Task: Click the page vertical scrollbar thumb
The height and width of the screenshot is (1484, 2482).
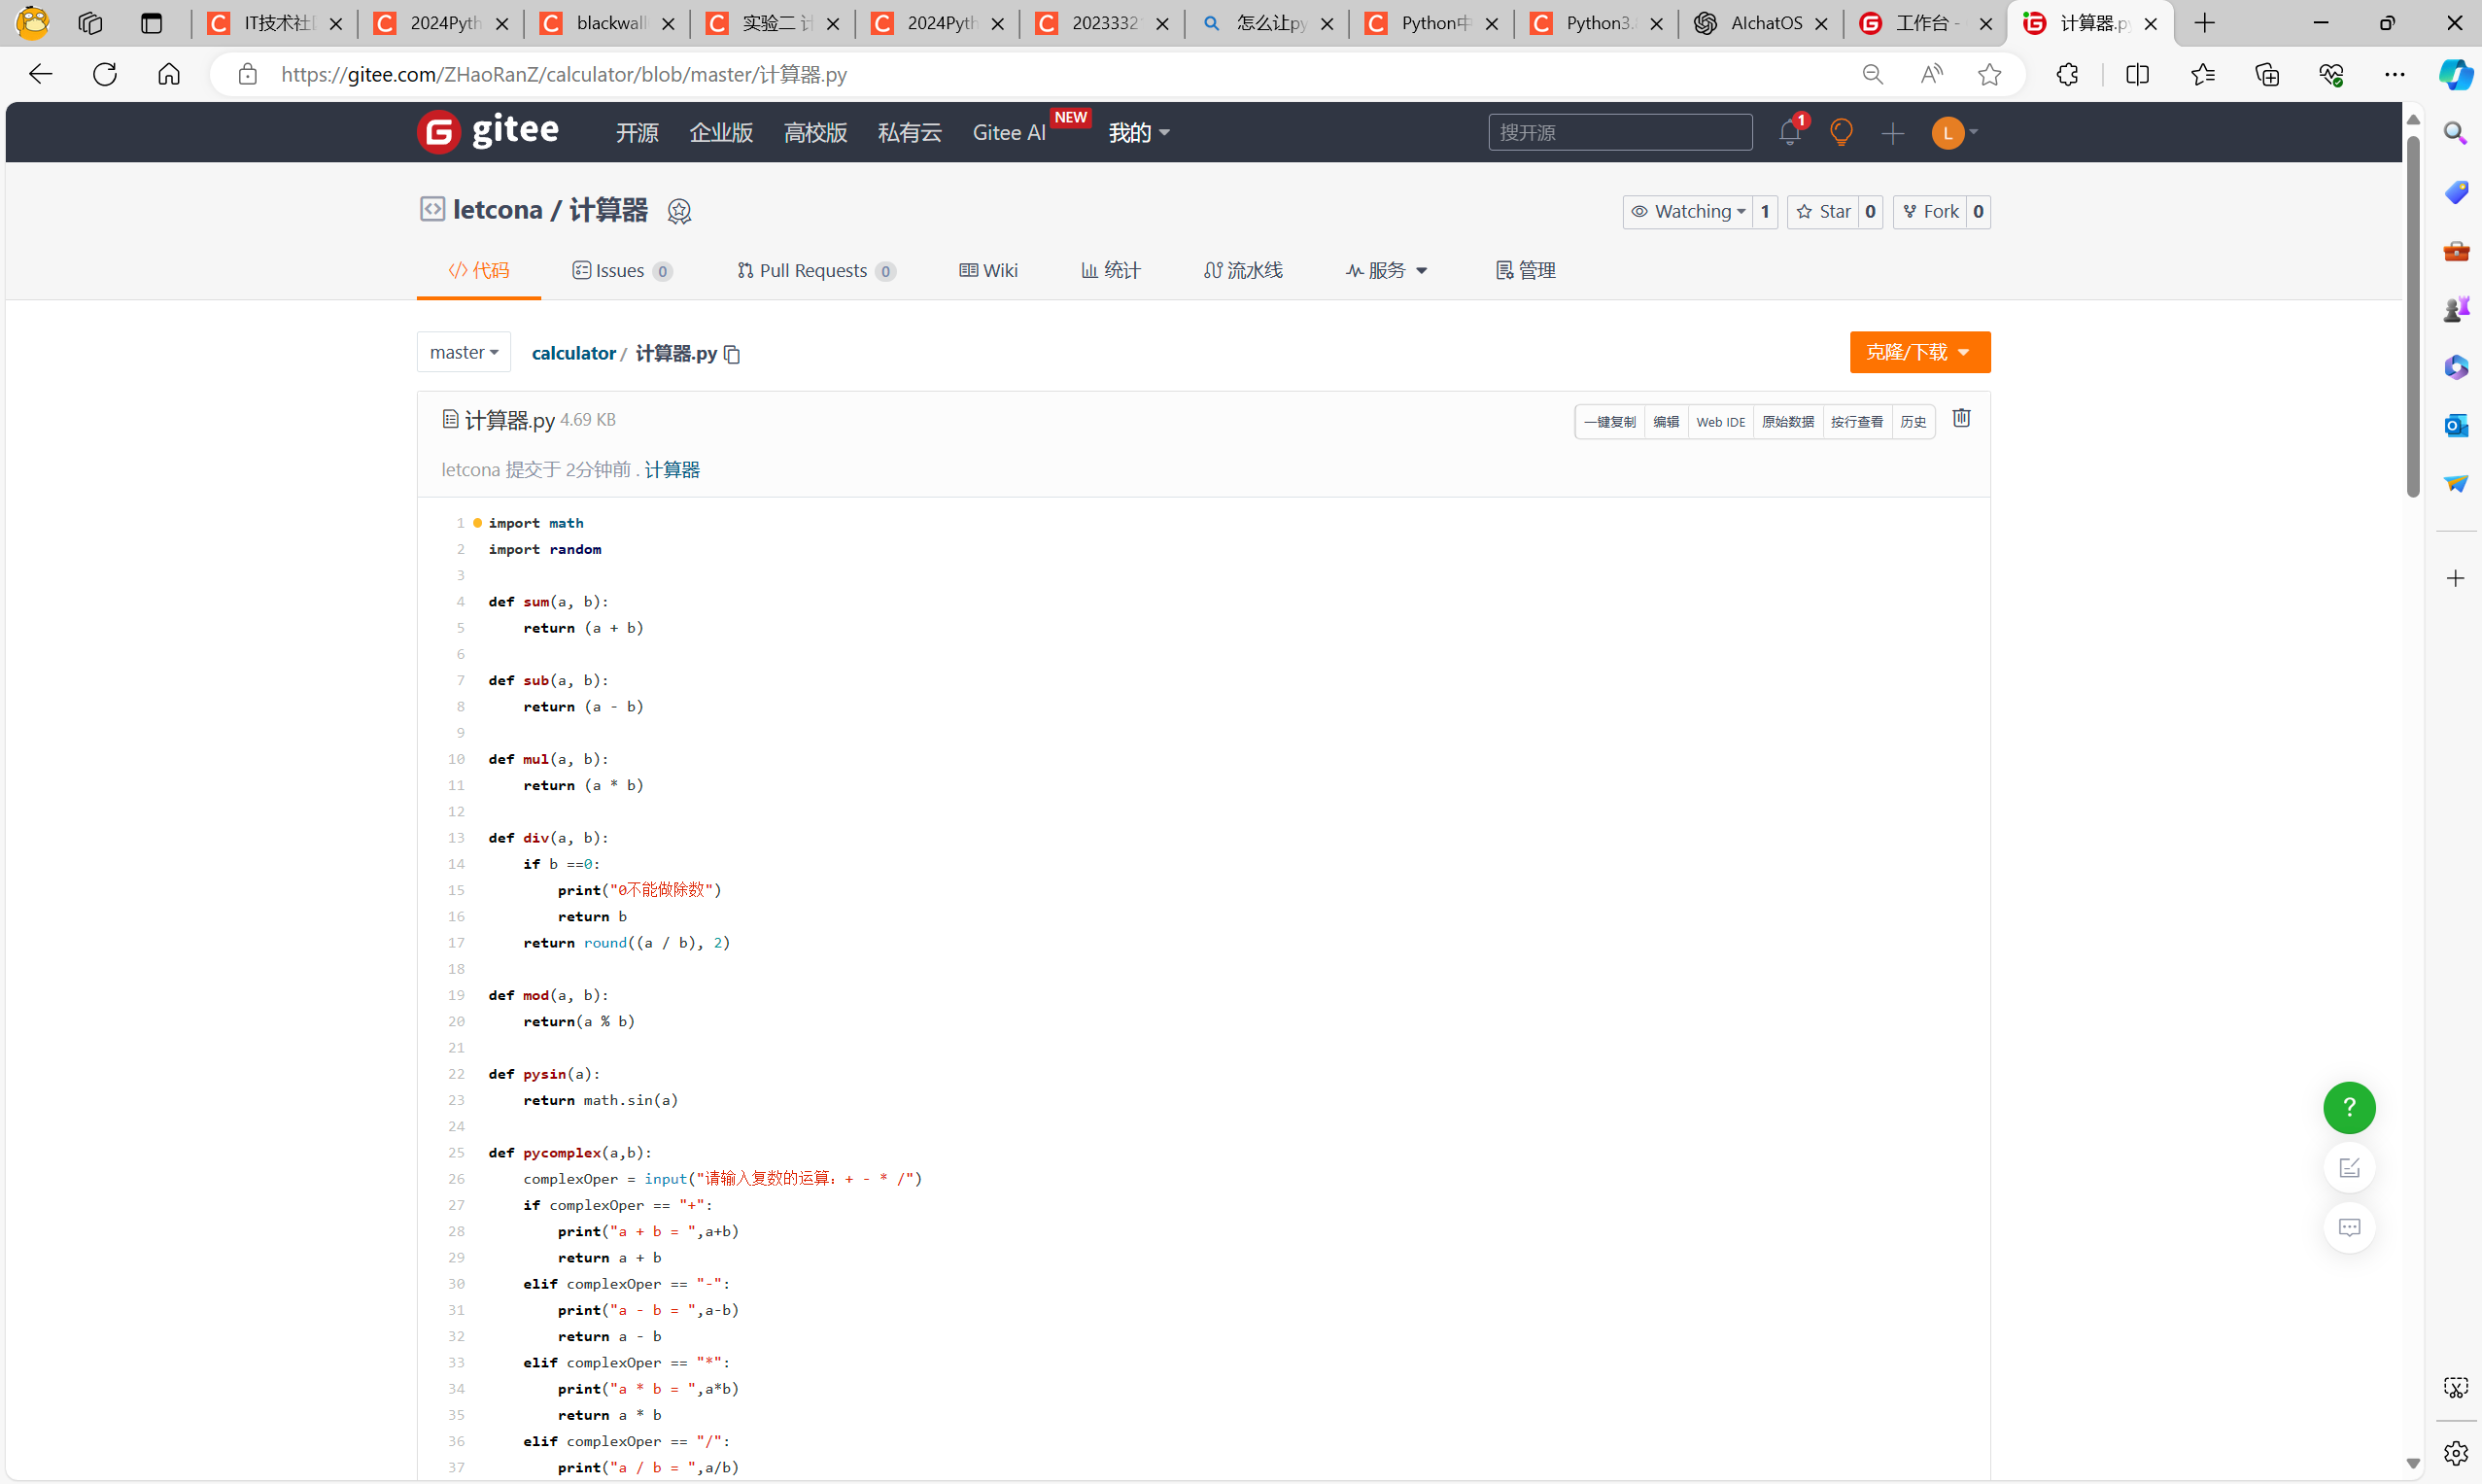Action: 2413,315
